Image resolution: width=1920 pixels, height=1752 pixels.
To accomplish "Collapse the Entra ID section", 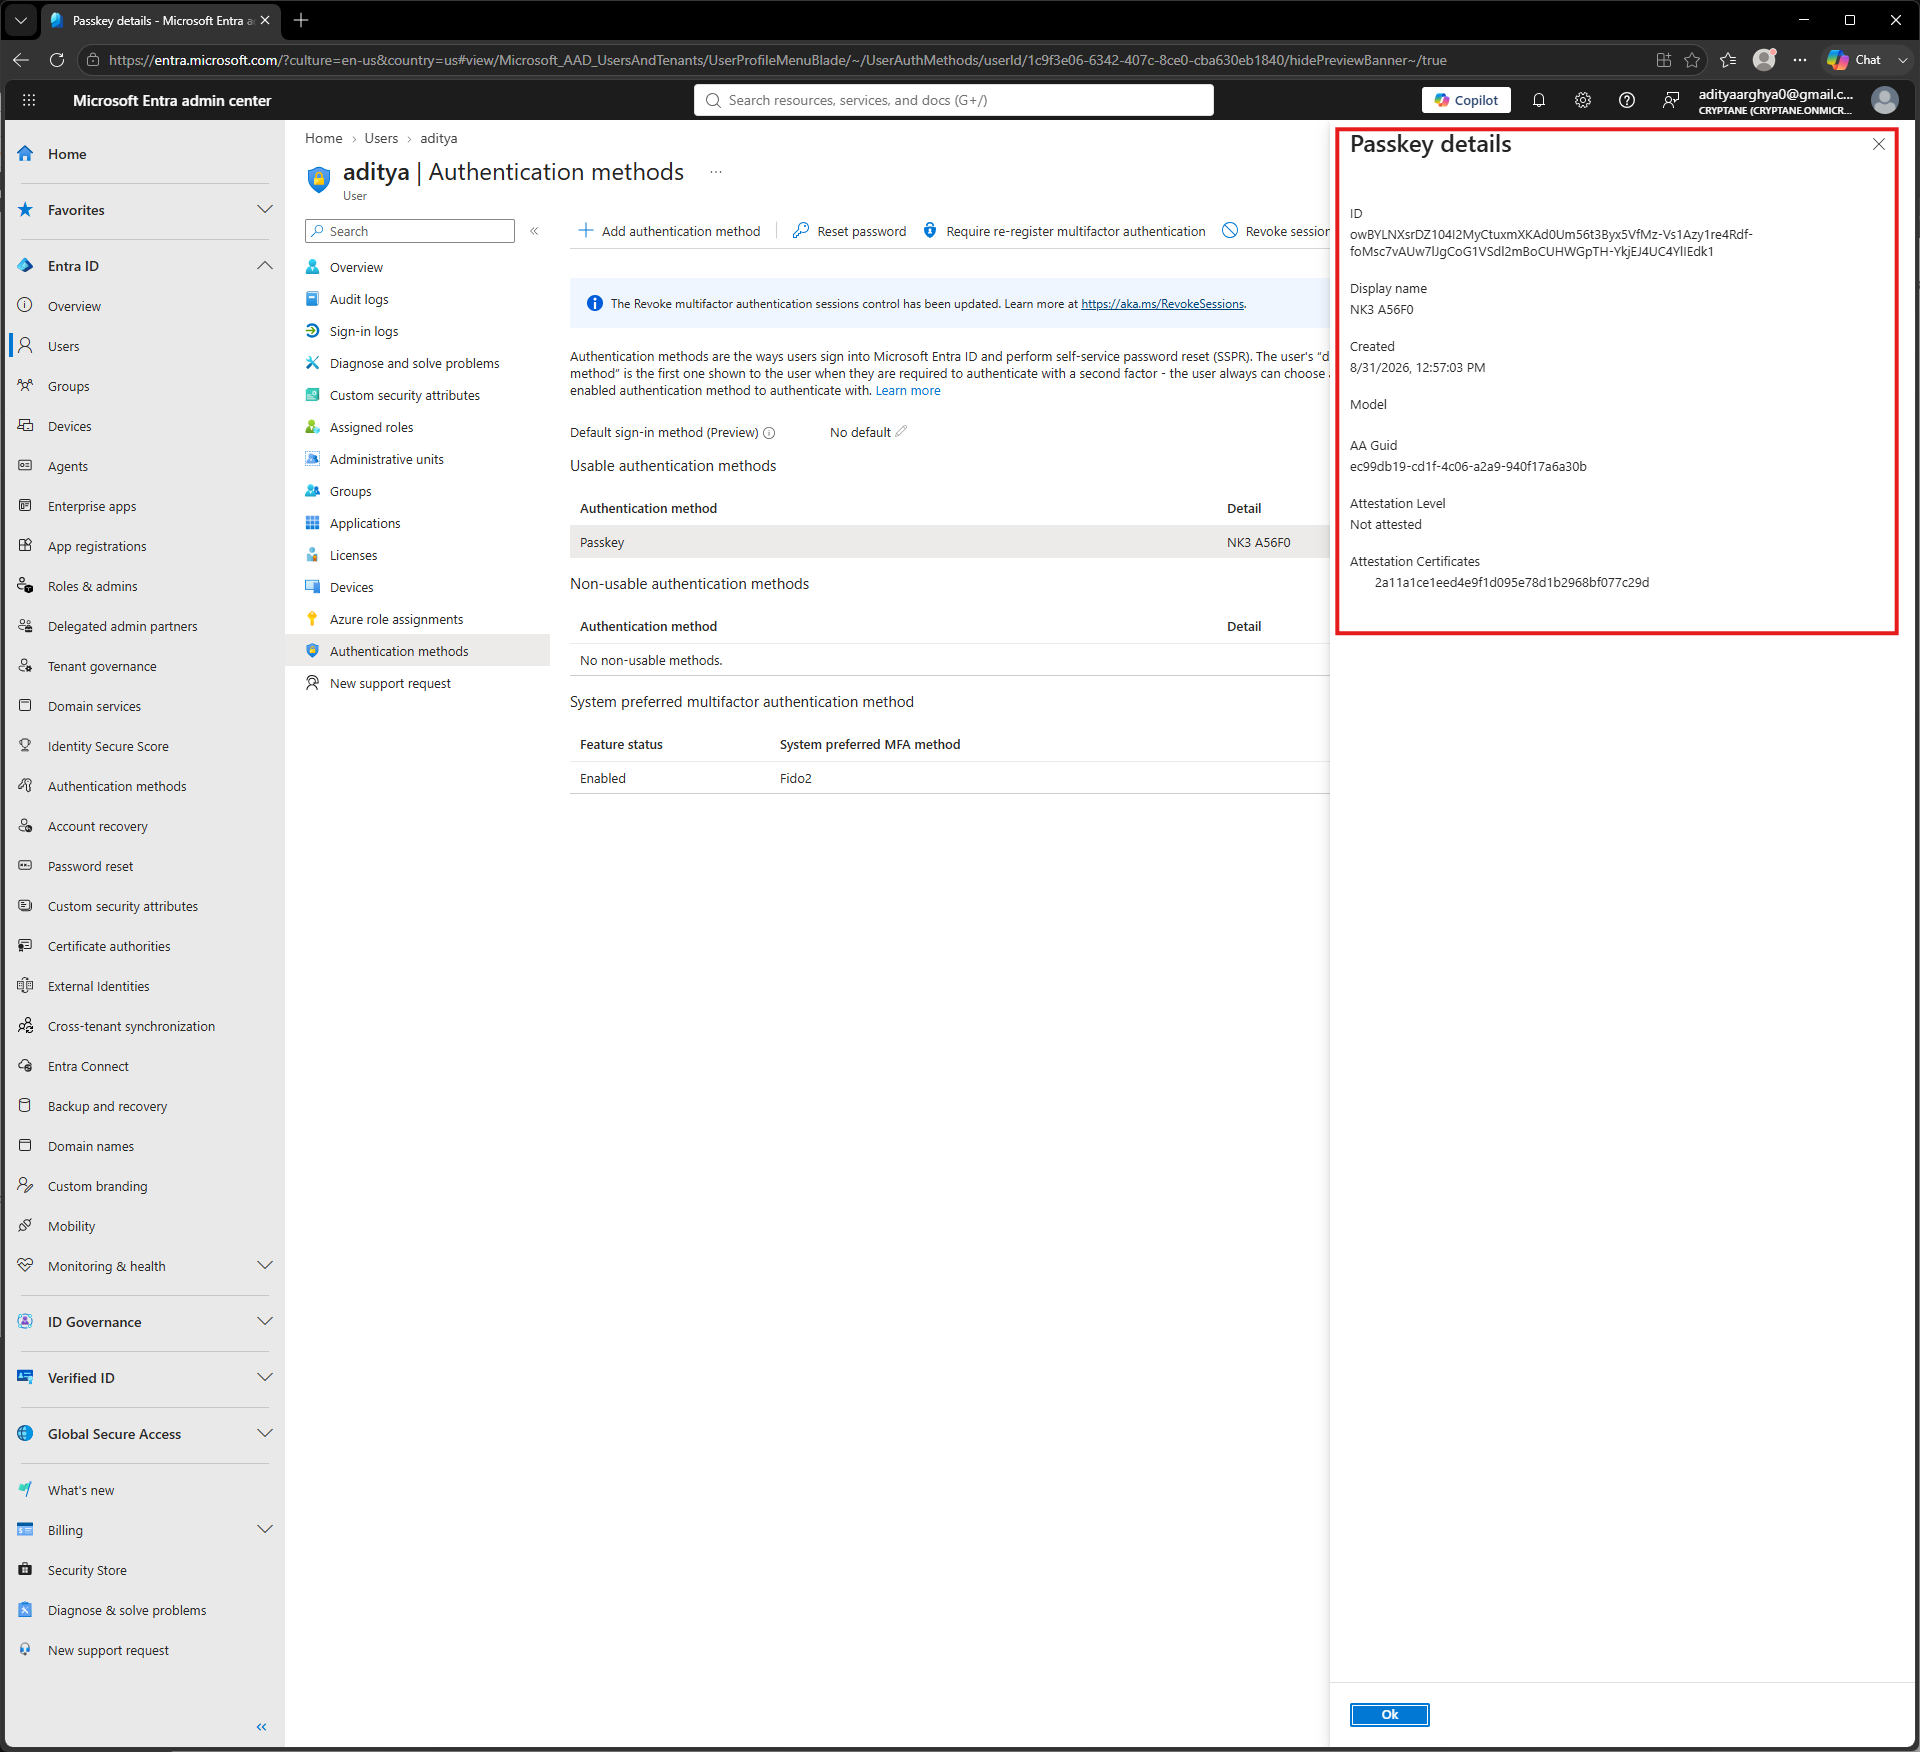I will tap(265, 265).
